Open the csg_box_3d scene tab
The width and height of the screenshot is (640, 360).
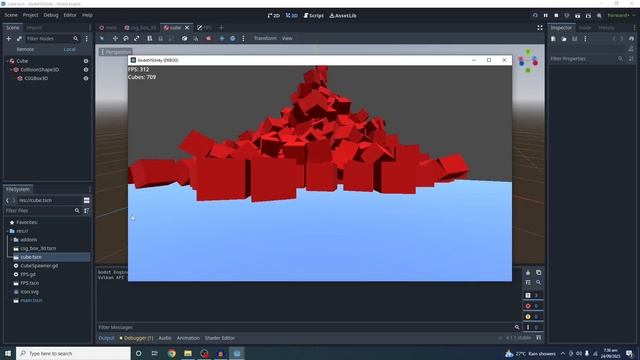tap(140, 28)
